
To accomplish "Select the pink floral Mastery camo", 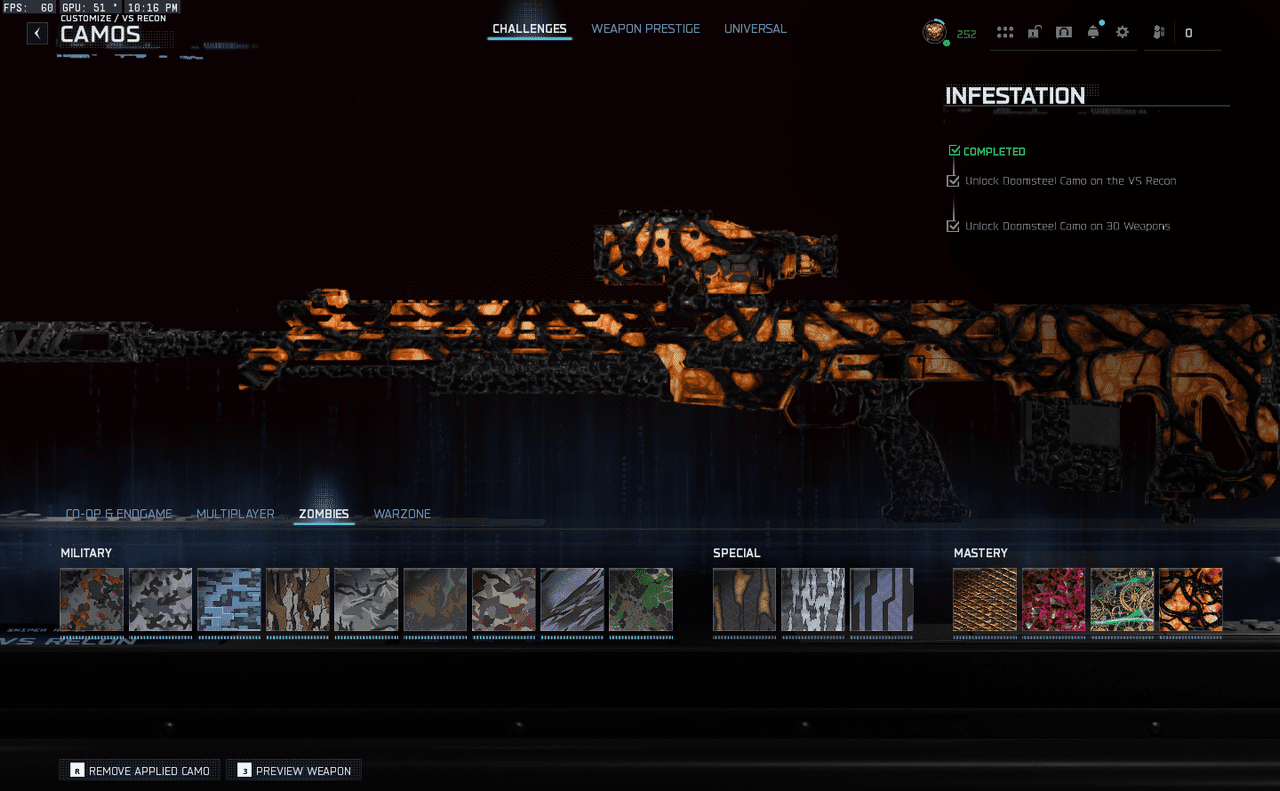I will tap(1053, 600).
